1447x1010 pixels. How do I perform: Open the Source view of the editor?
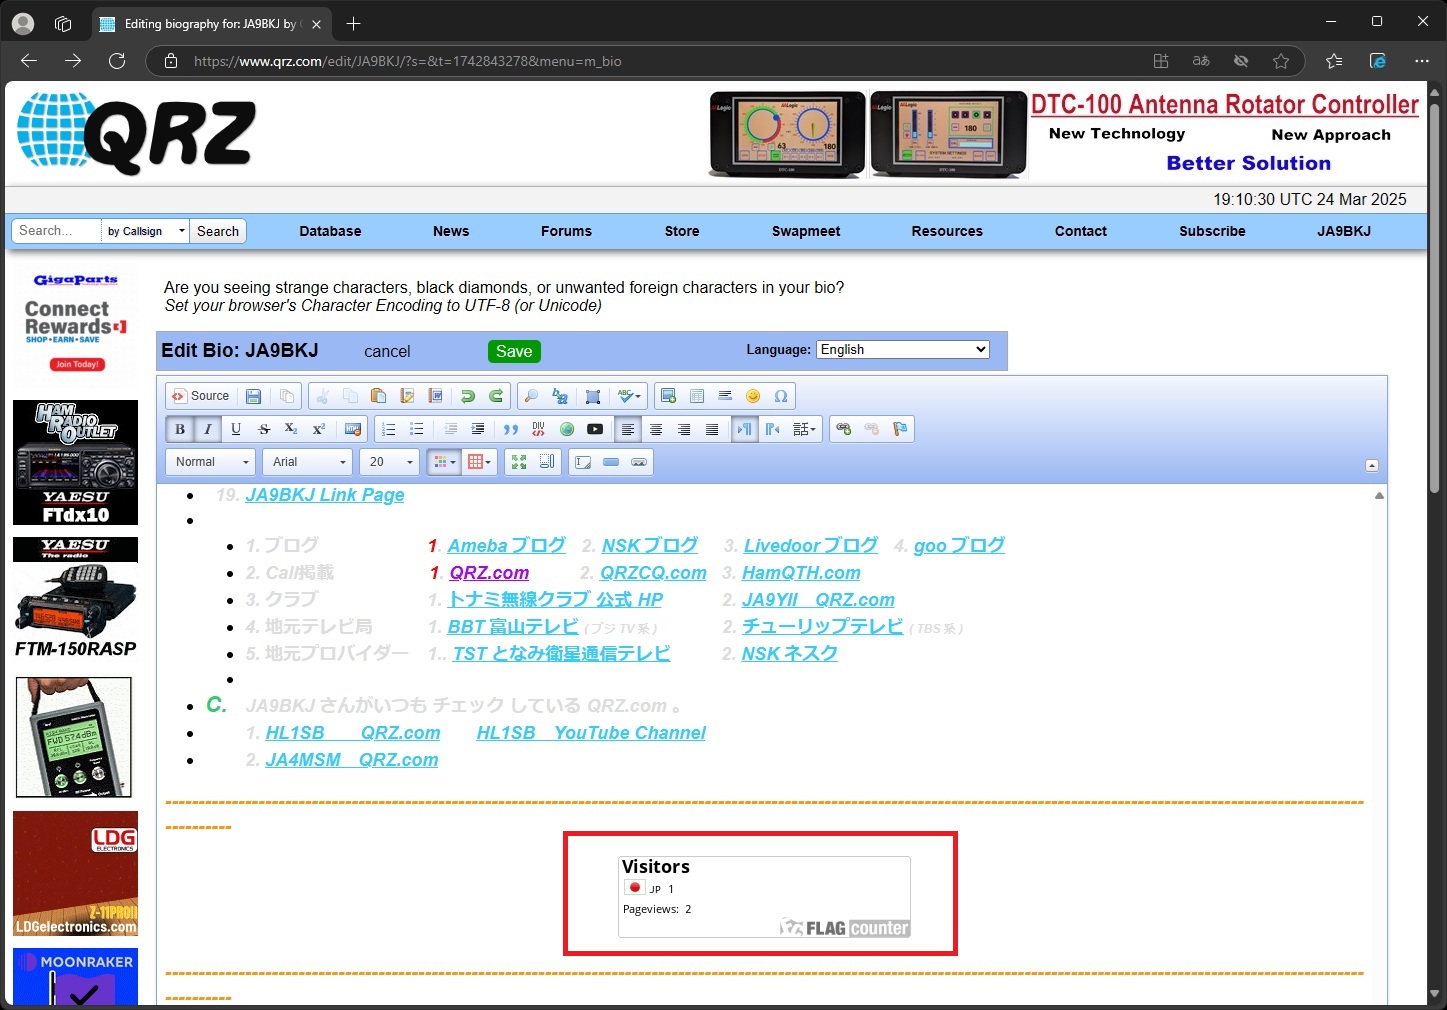[201, 396]
